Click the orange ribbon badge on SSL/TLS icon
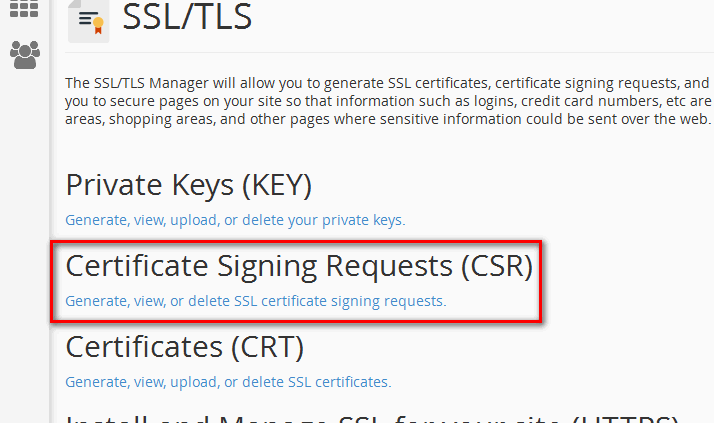Viewport: 714px width, 423px height. [97, 26]
